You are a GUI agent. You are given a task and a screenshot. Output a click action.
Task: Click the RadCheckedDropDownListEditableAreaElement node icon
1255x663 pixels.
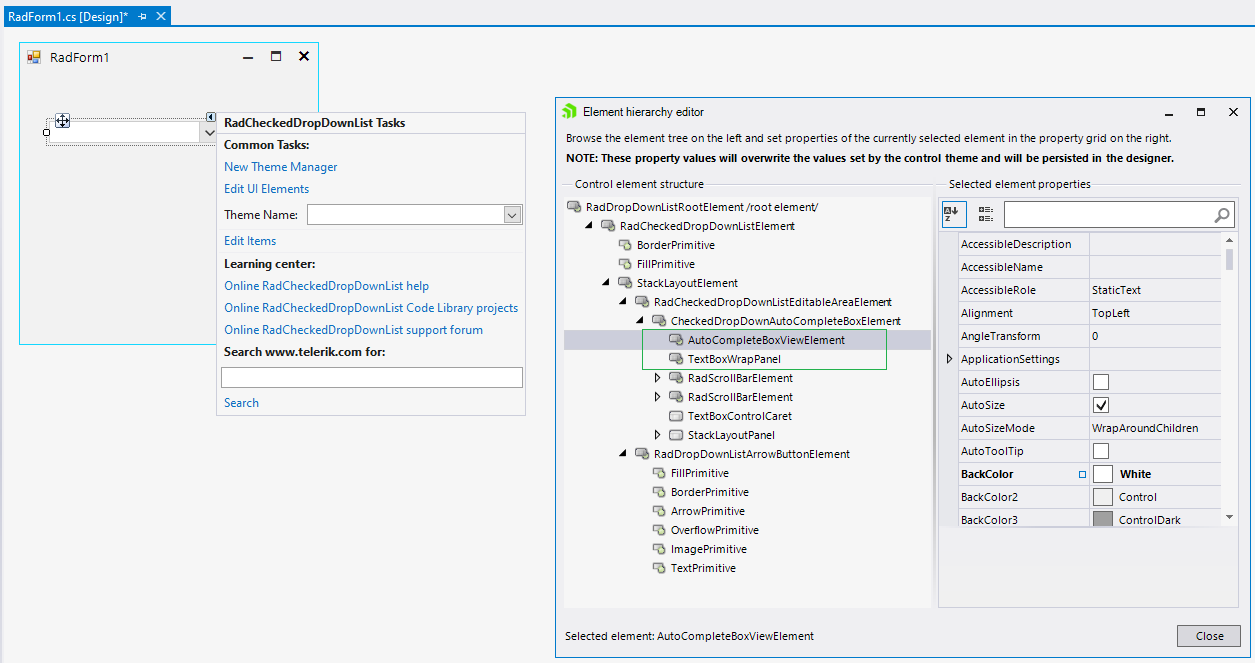(642, 302)
